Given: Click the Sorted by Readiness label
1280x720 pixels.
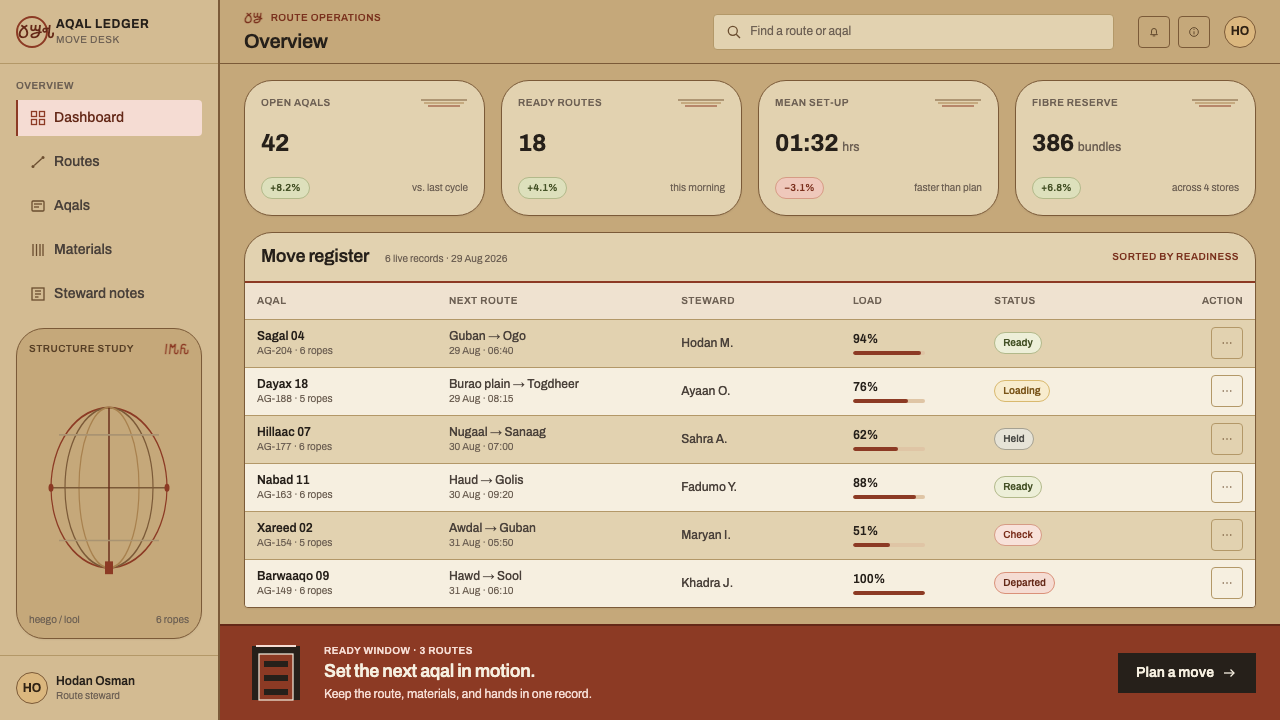Looking at the screenshot, I should pos(1175,257).
